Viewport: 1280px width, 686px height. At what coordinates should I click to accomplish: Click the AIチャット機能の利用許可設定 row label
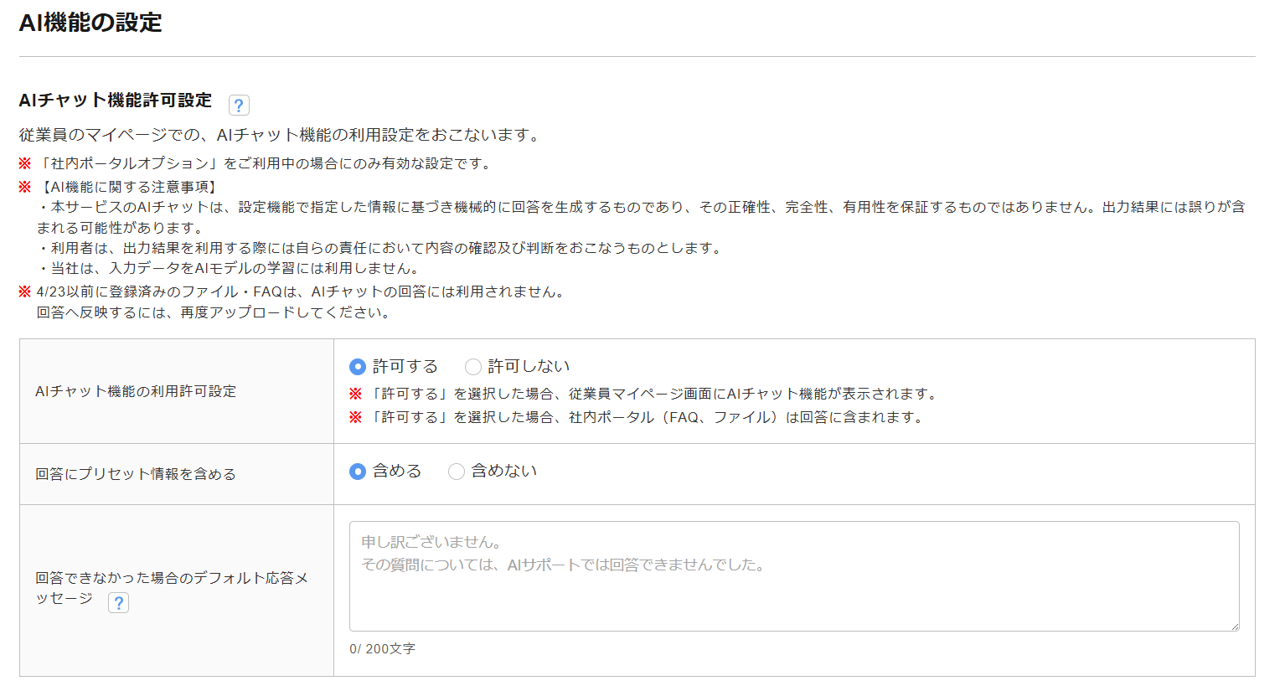[136, 391]
